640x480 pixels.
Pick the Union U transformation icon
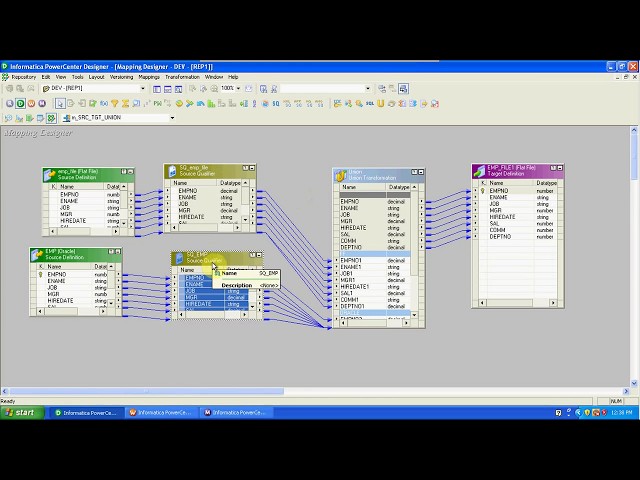380,104
